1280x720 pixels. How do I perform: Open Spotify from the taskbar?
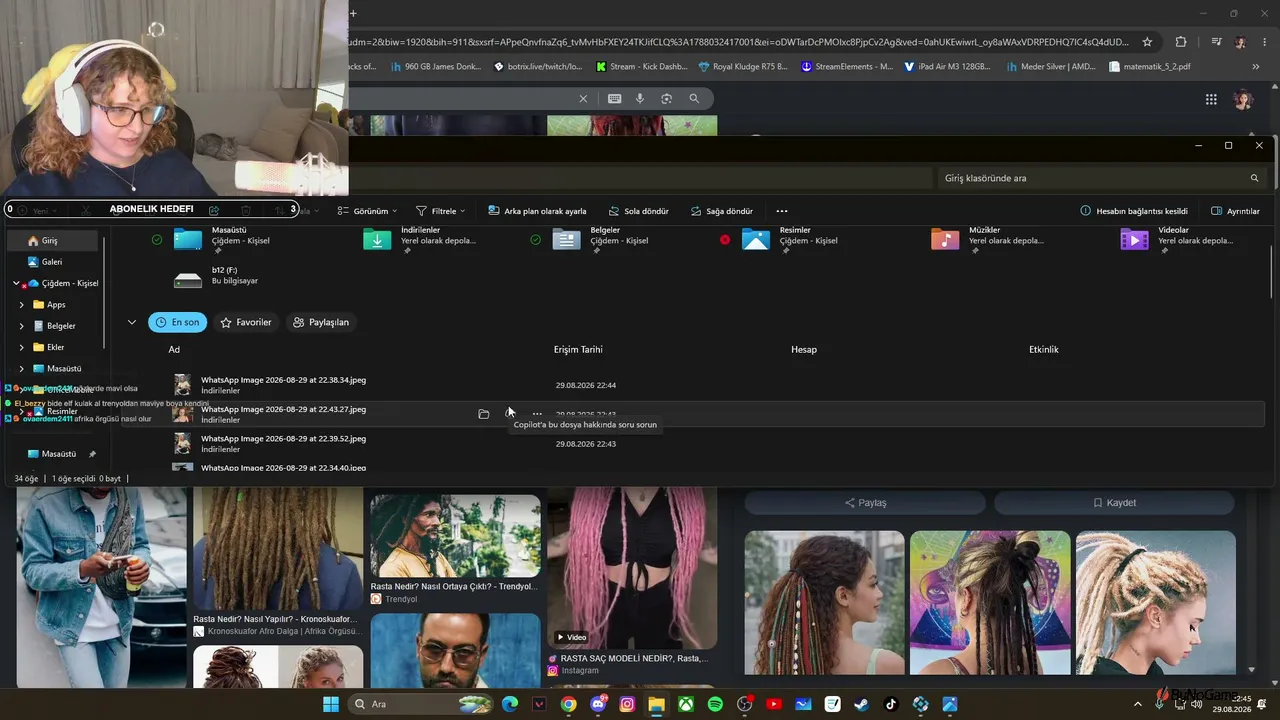coord(715,704)
